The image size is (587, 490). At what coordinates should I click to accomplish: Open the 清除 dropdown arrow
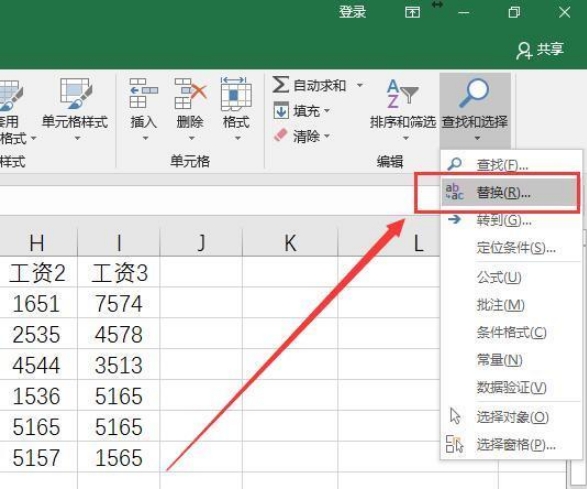tap(327, 136)
